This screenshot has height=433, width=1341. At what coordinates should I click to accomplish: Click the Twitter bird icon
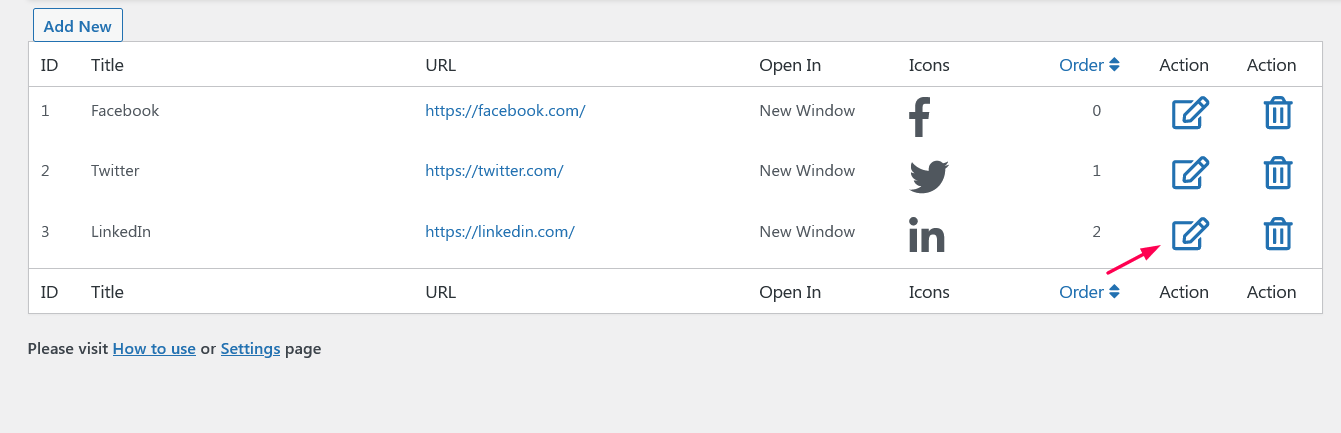(929, 176)
